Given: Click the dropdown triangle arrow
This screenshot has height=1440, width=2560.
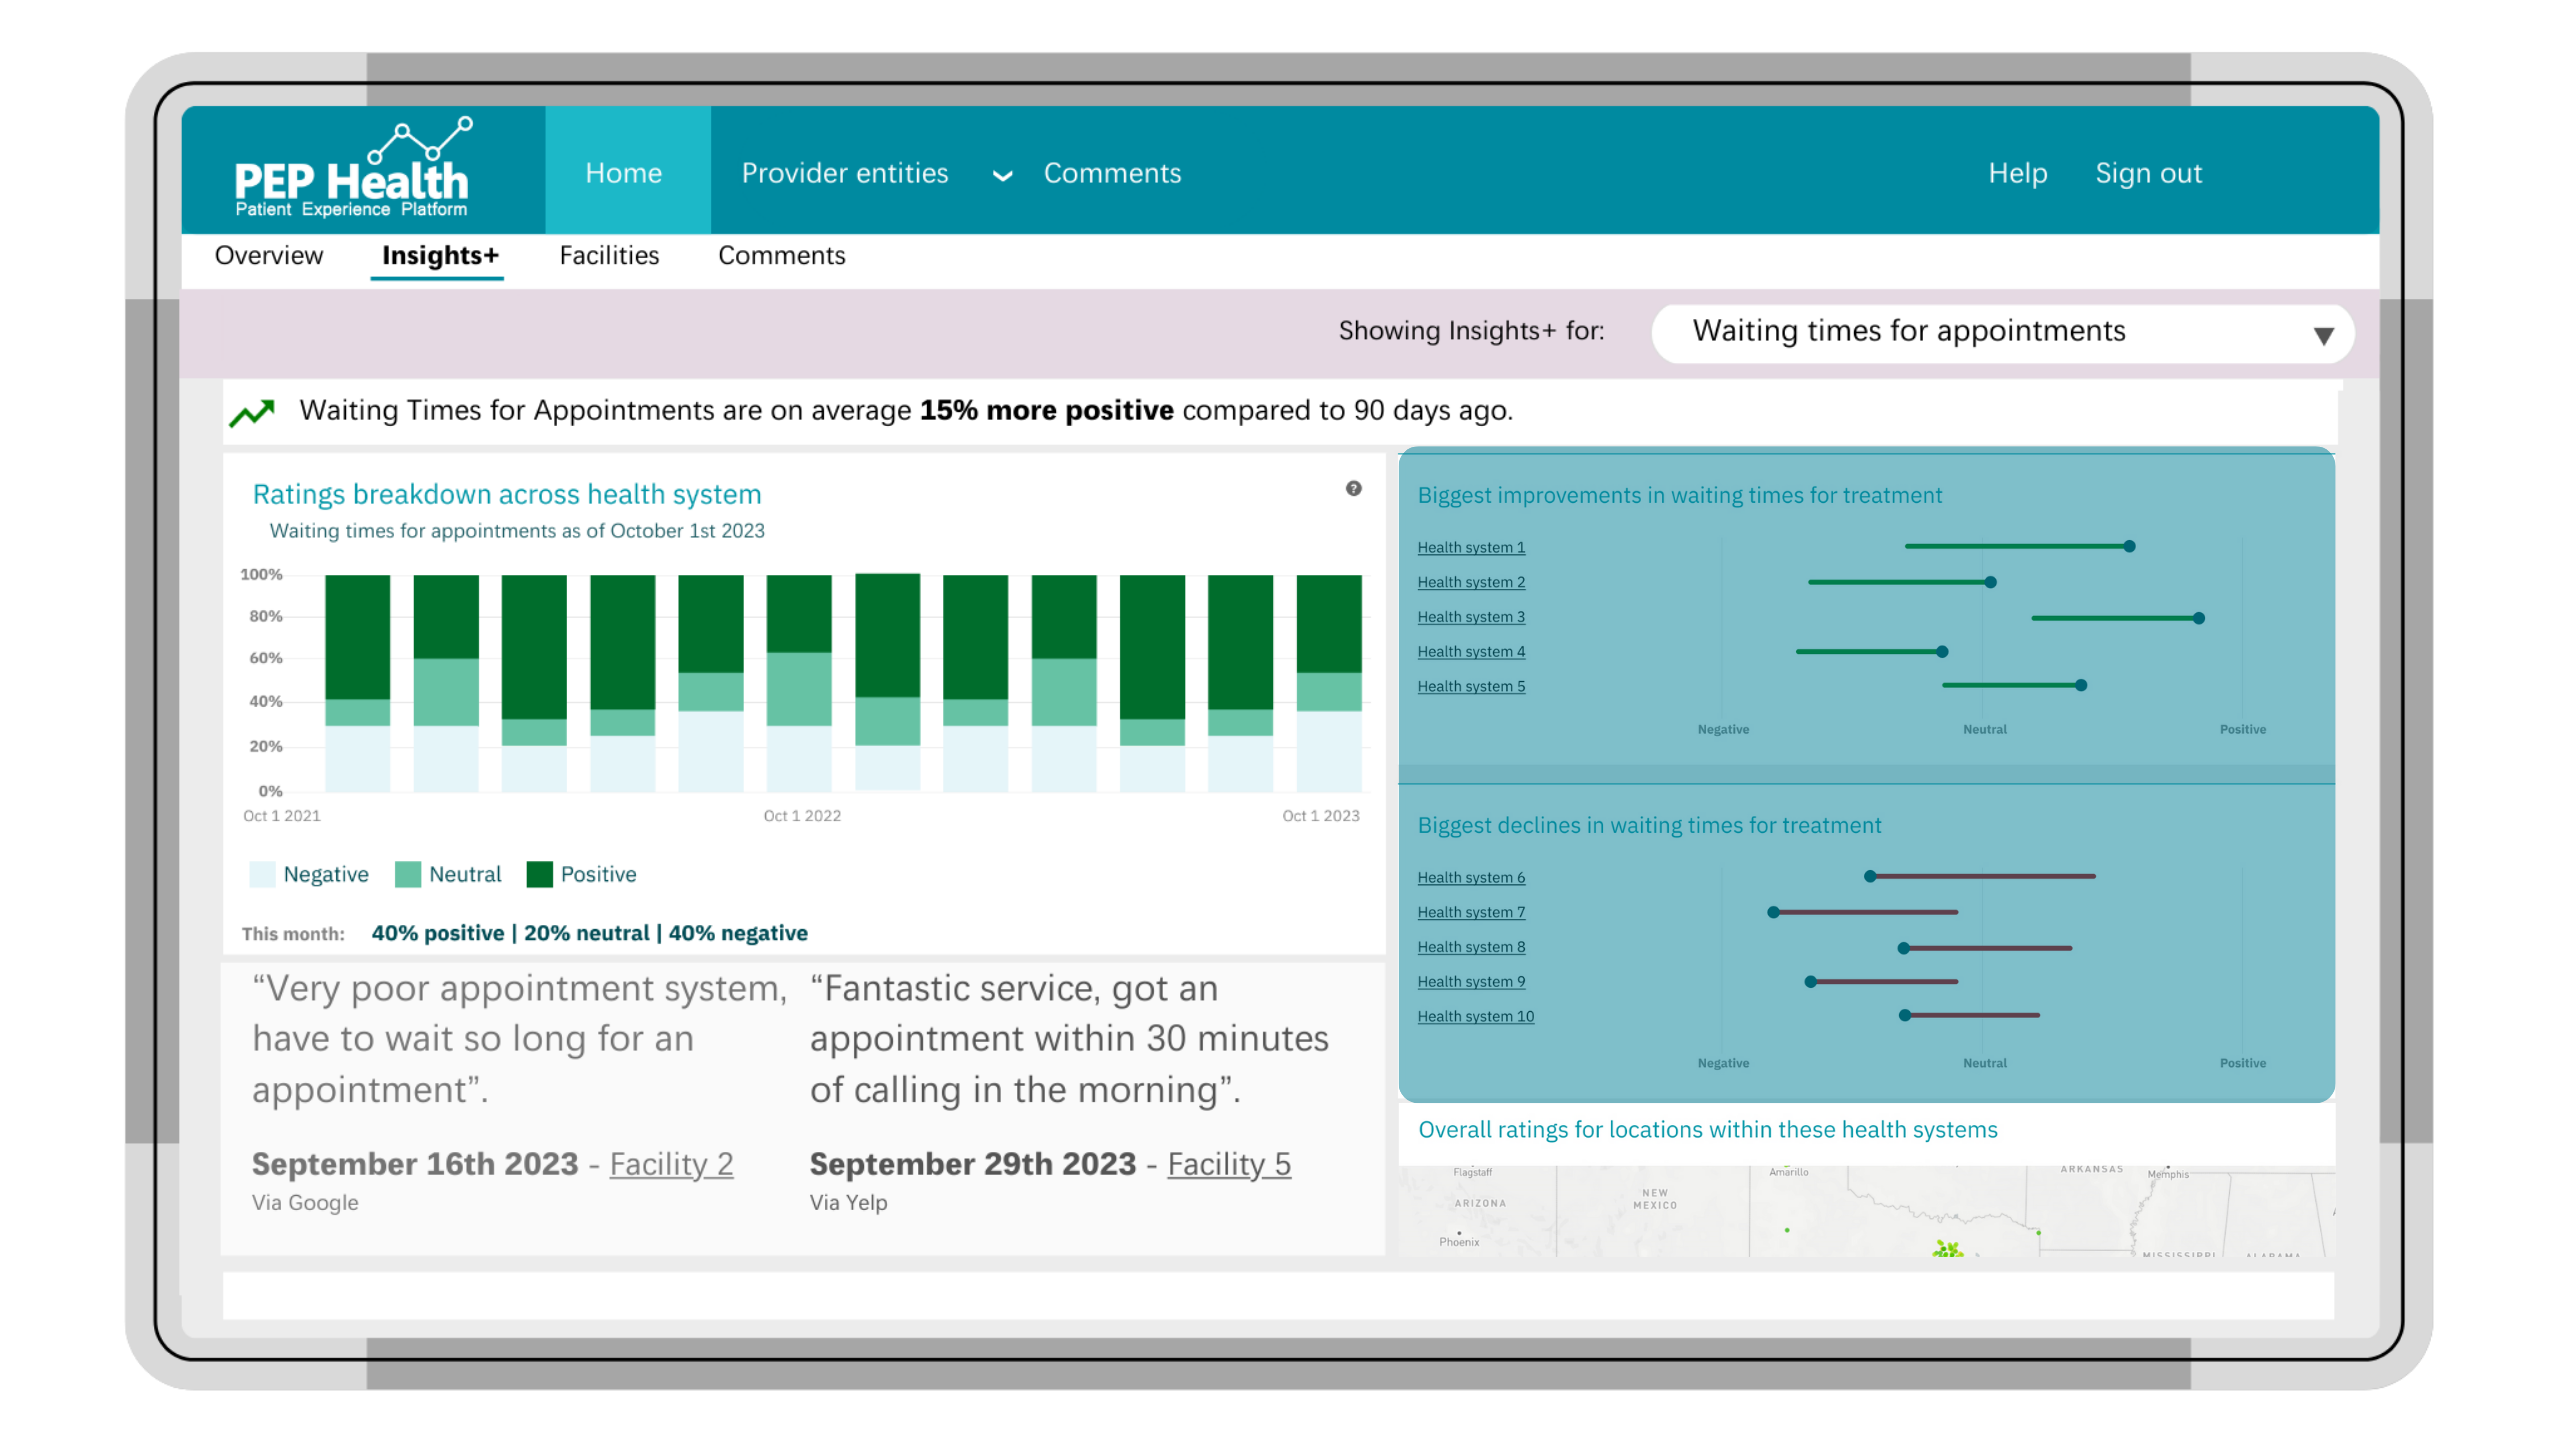Looking at the screenshot, I should coord(2323,336).
